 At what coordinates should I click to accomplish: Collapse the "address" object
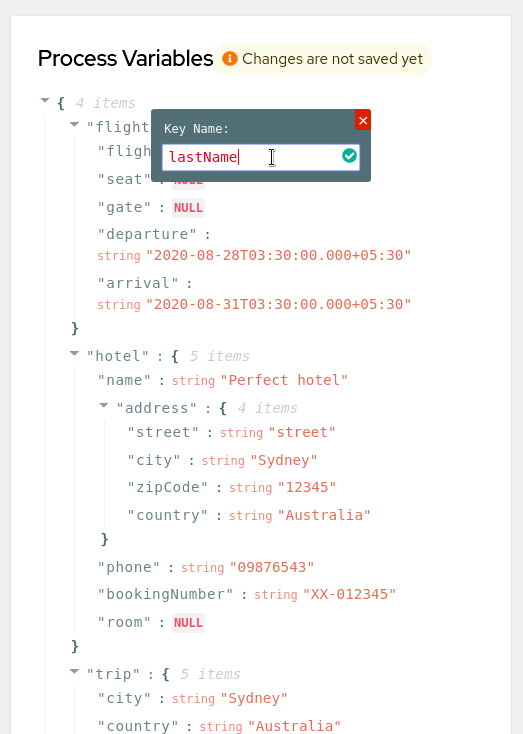[104, 405]
